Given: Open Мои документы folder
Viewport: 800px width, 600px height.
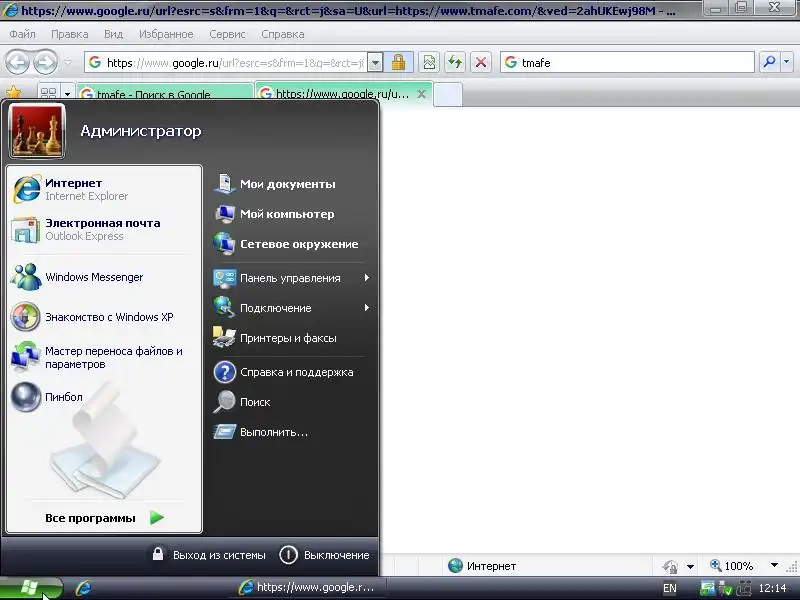Looking at the screenshot, I should coord(290,184).
